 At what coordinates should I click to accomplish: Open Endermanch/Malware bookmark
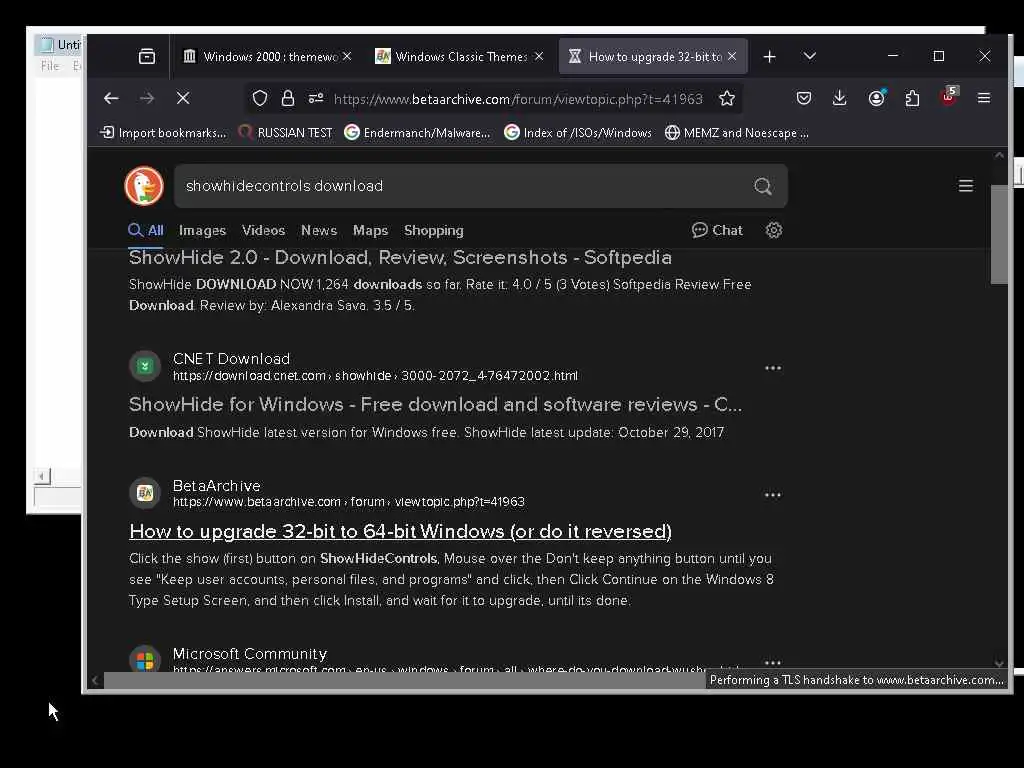click(x=417, y=133)
